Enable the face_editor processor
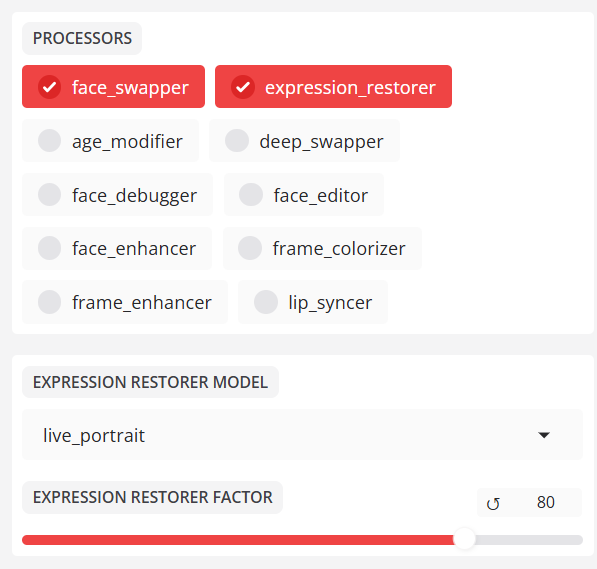The height and width of the screenshot is (569, 597). [304, 195]
